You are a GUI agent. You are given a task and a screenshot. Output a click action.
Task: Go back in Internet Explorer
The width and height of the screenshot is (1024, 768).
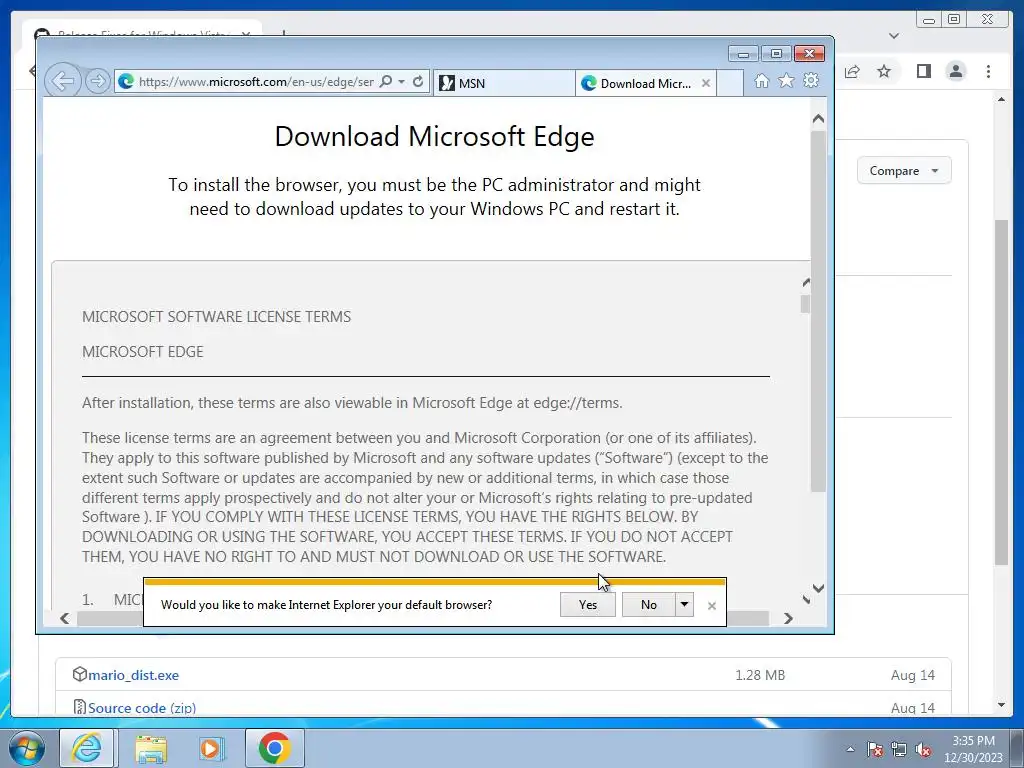[63, 81]
